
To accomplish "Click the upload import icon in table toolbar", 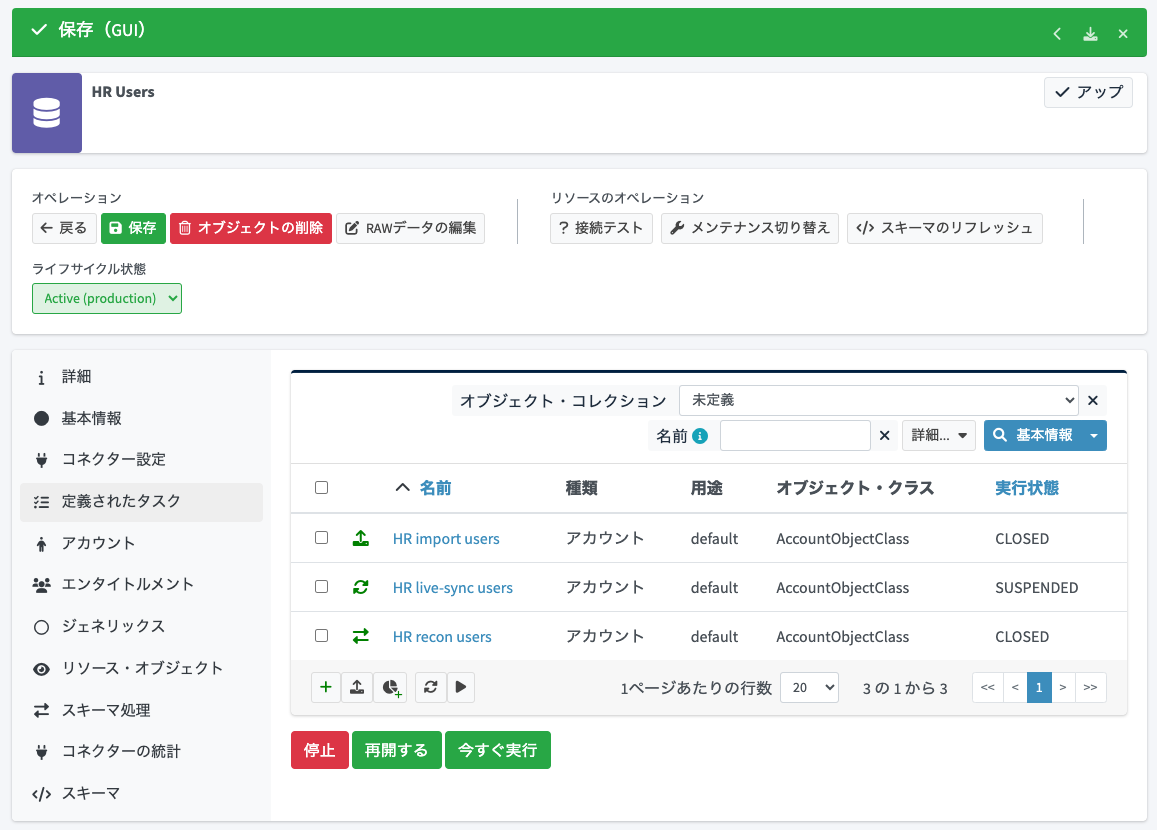I will click(356, 688).
